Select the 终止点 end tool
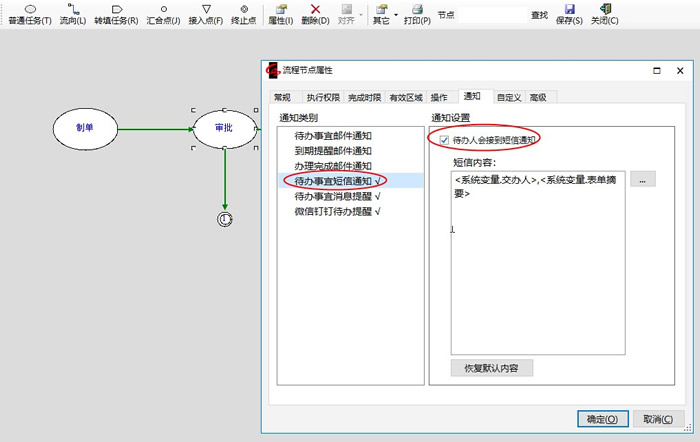 click(x=244, y=13)
